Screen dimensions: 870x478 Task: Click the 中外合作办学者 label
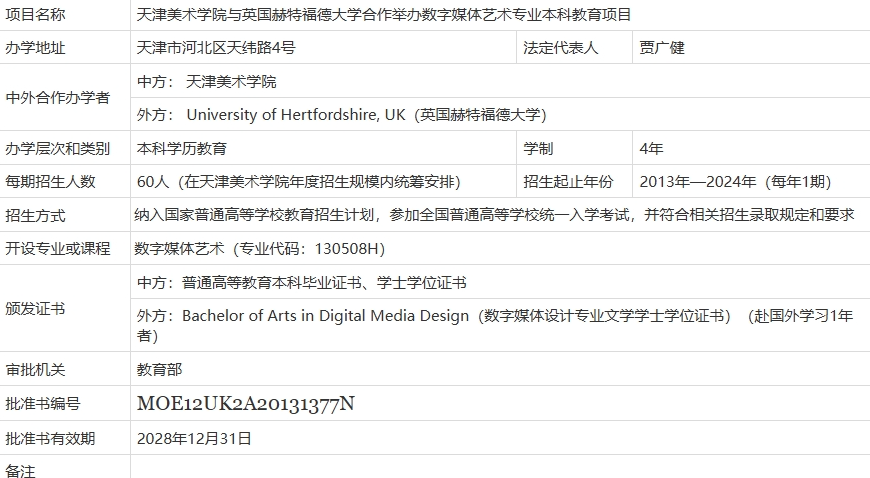pos(58,98)
